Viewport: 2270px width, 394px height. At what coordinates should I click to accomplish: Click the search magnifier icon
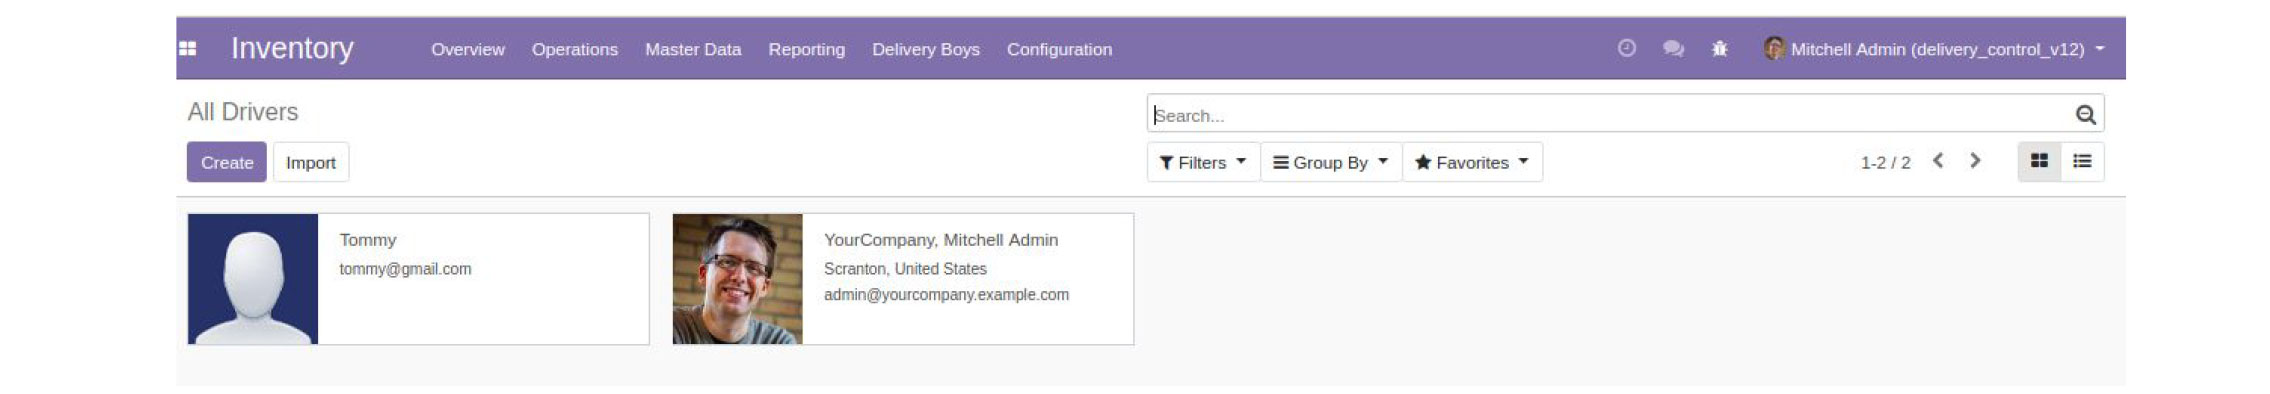point(2085,114)
